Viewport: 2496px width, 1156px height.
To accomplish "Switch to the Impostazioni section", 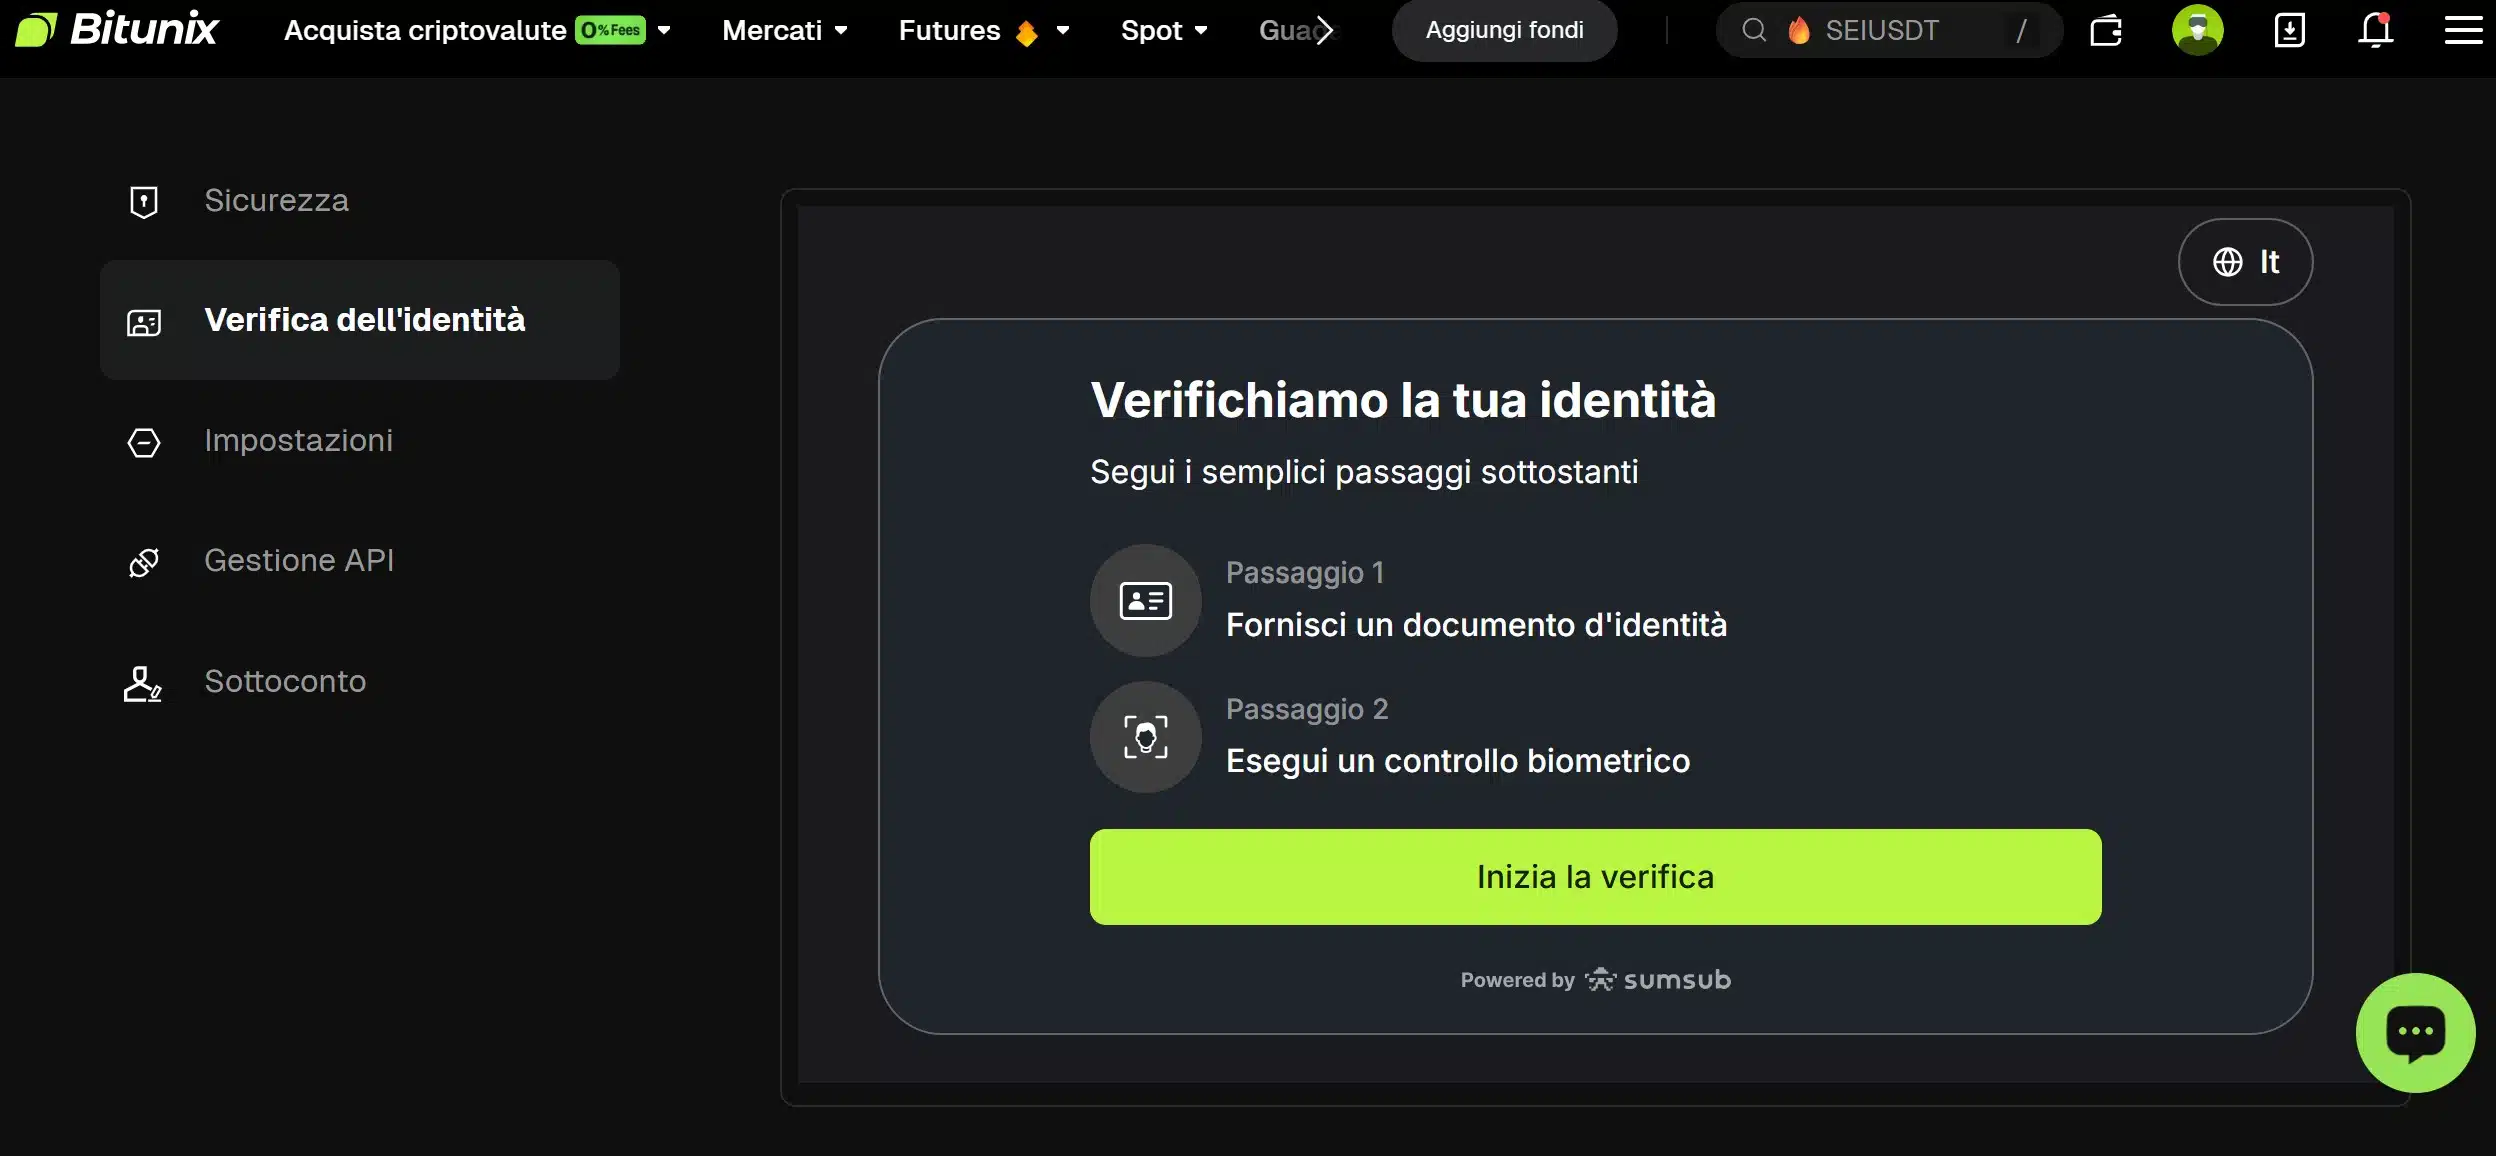I will [298, 440].
